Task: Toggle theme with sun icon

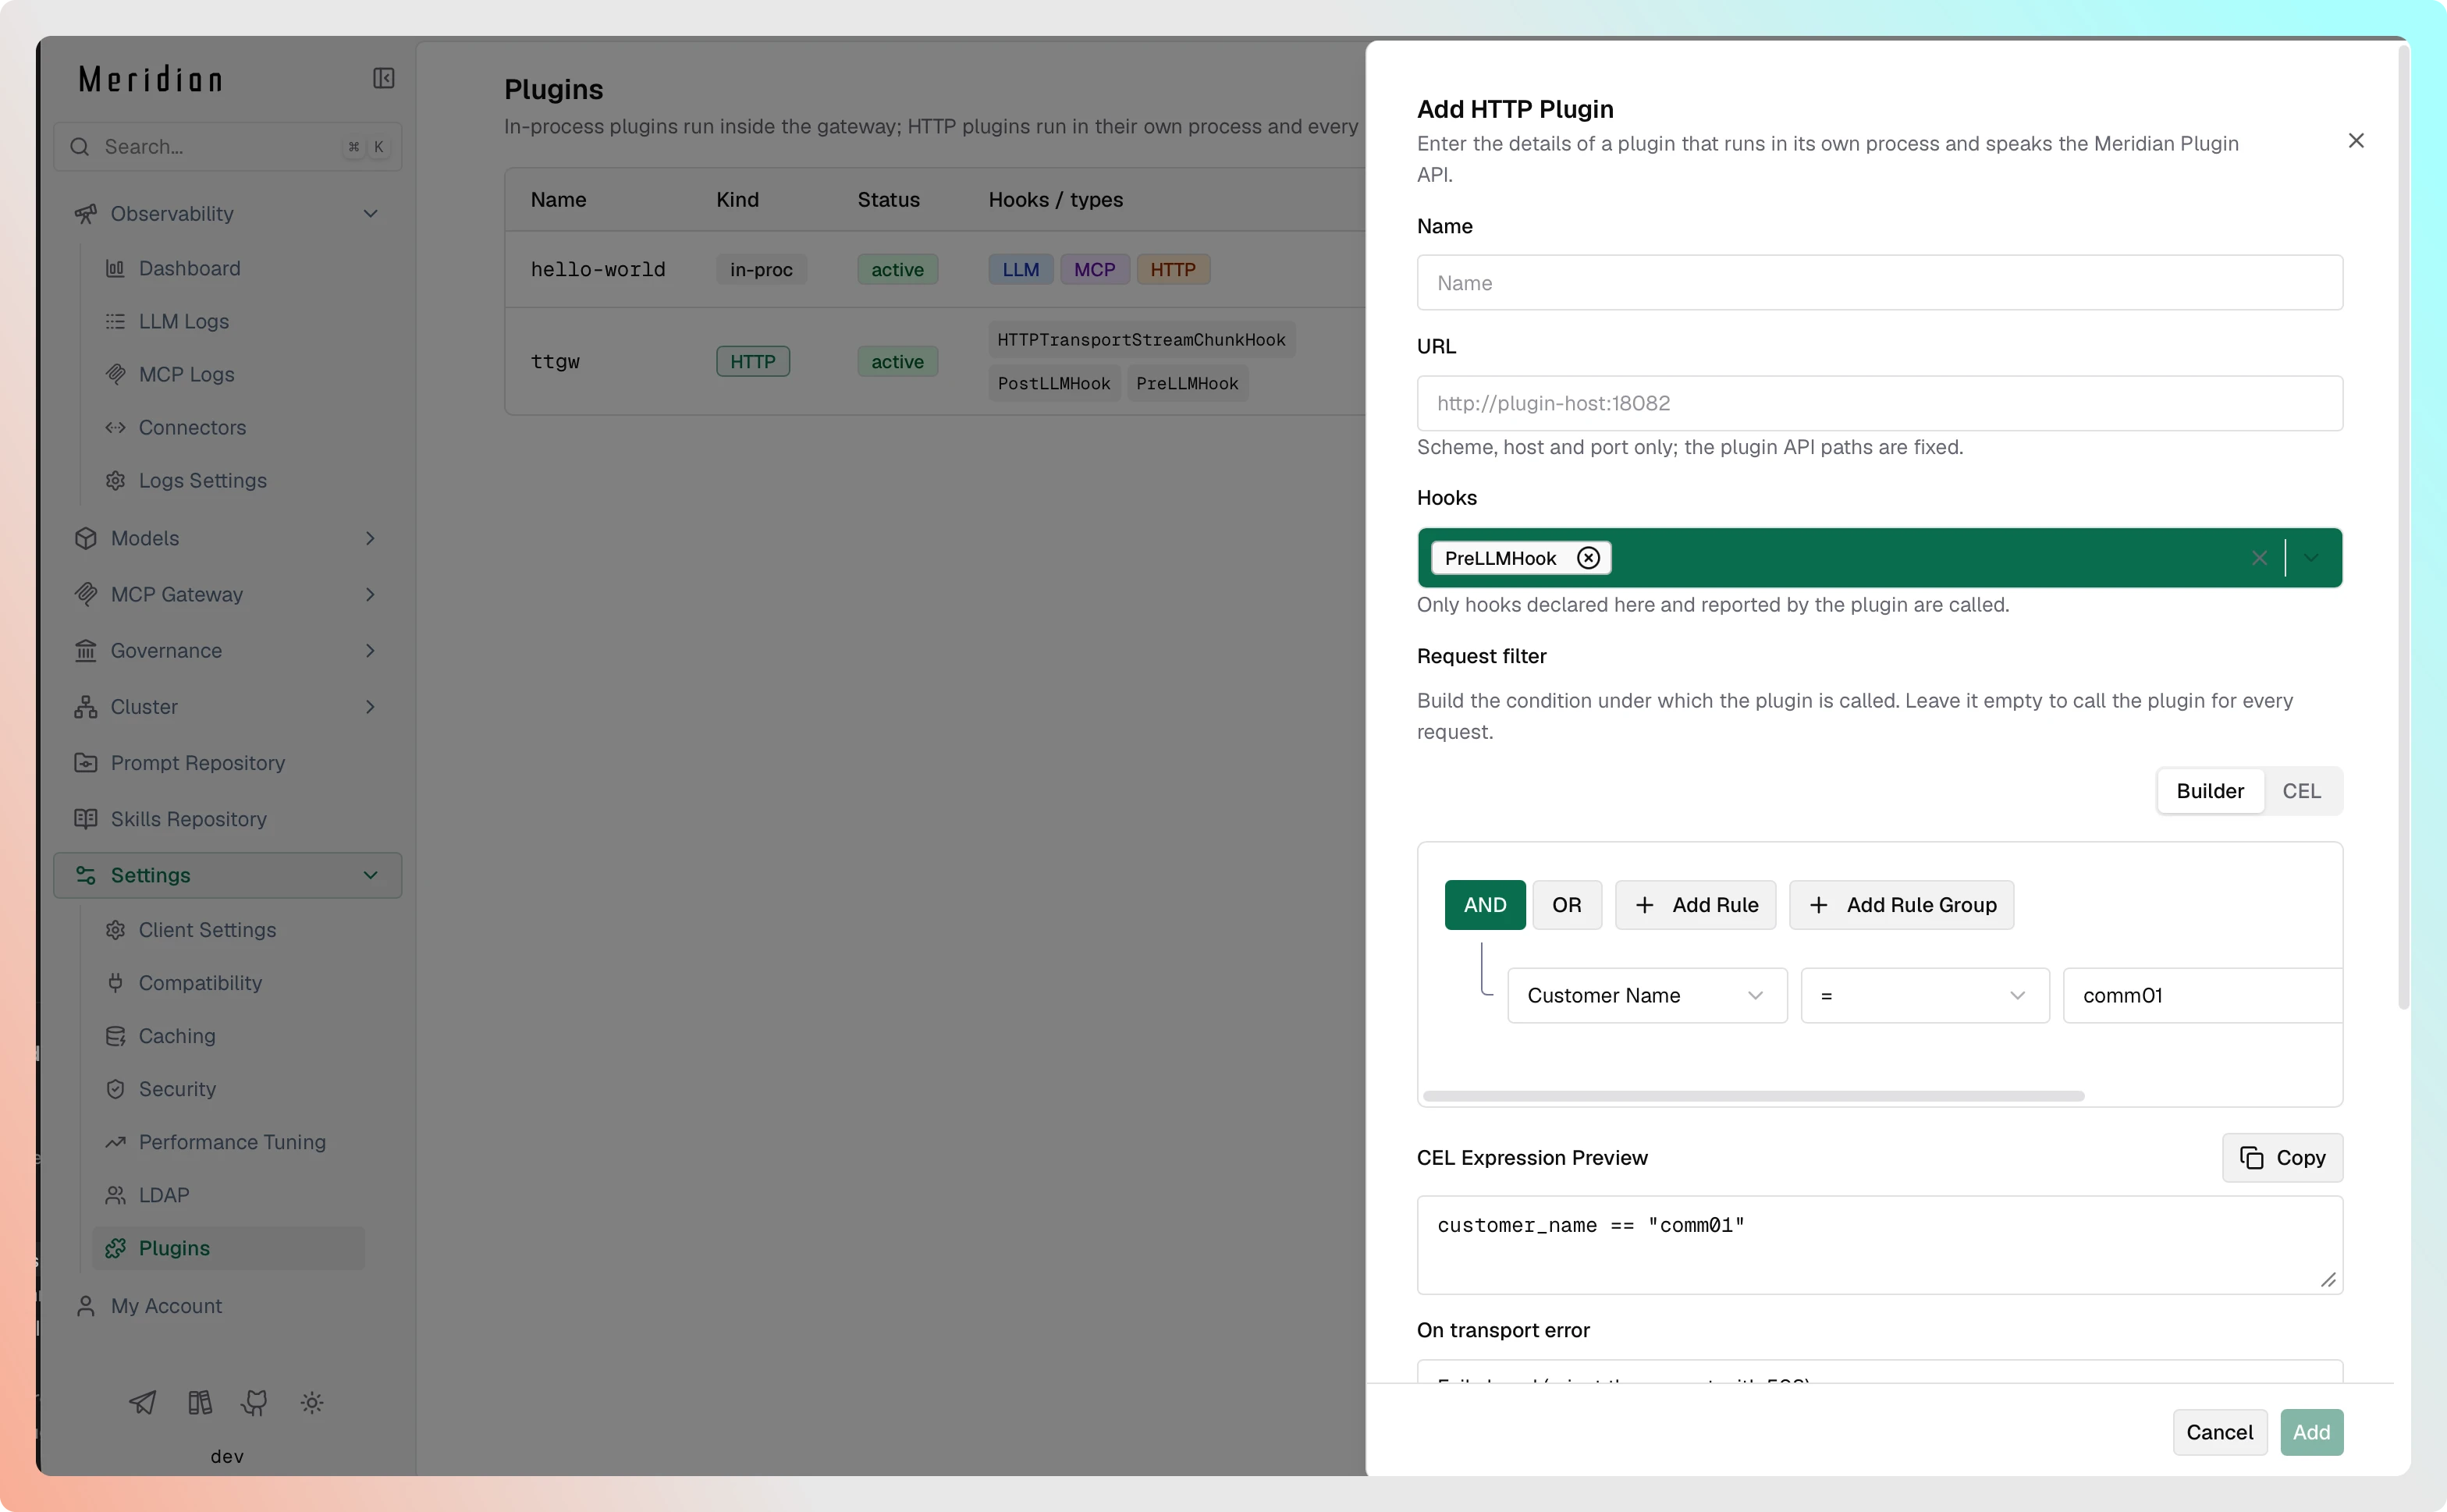Action: (312, 1402)
